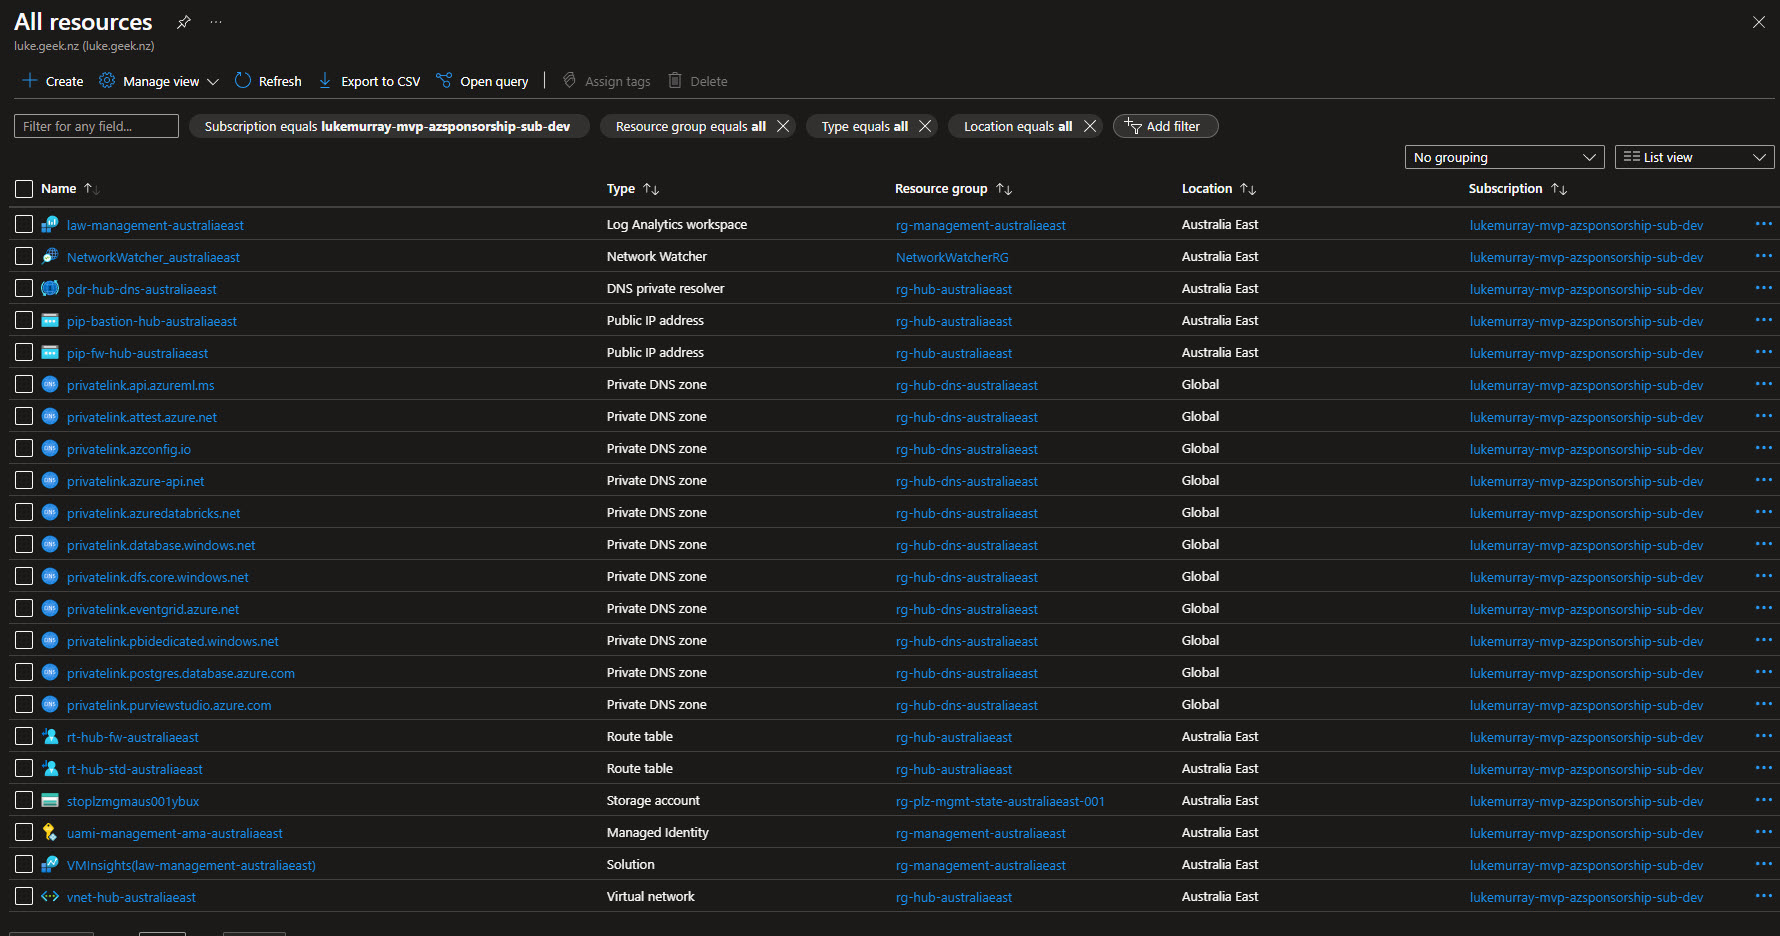Check the NetworkWatcher_australiaeast row
The image size is (1780, 936).
[x=24, y=256]
